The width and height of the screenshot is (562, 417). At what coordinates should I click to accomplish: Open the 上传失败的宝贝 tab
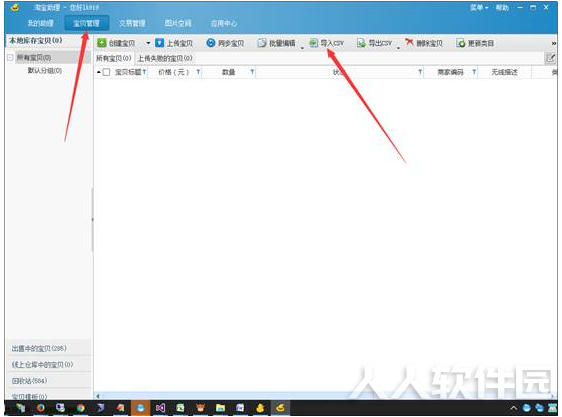pos(165,58)
